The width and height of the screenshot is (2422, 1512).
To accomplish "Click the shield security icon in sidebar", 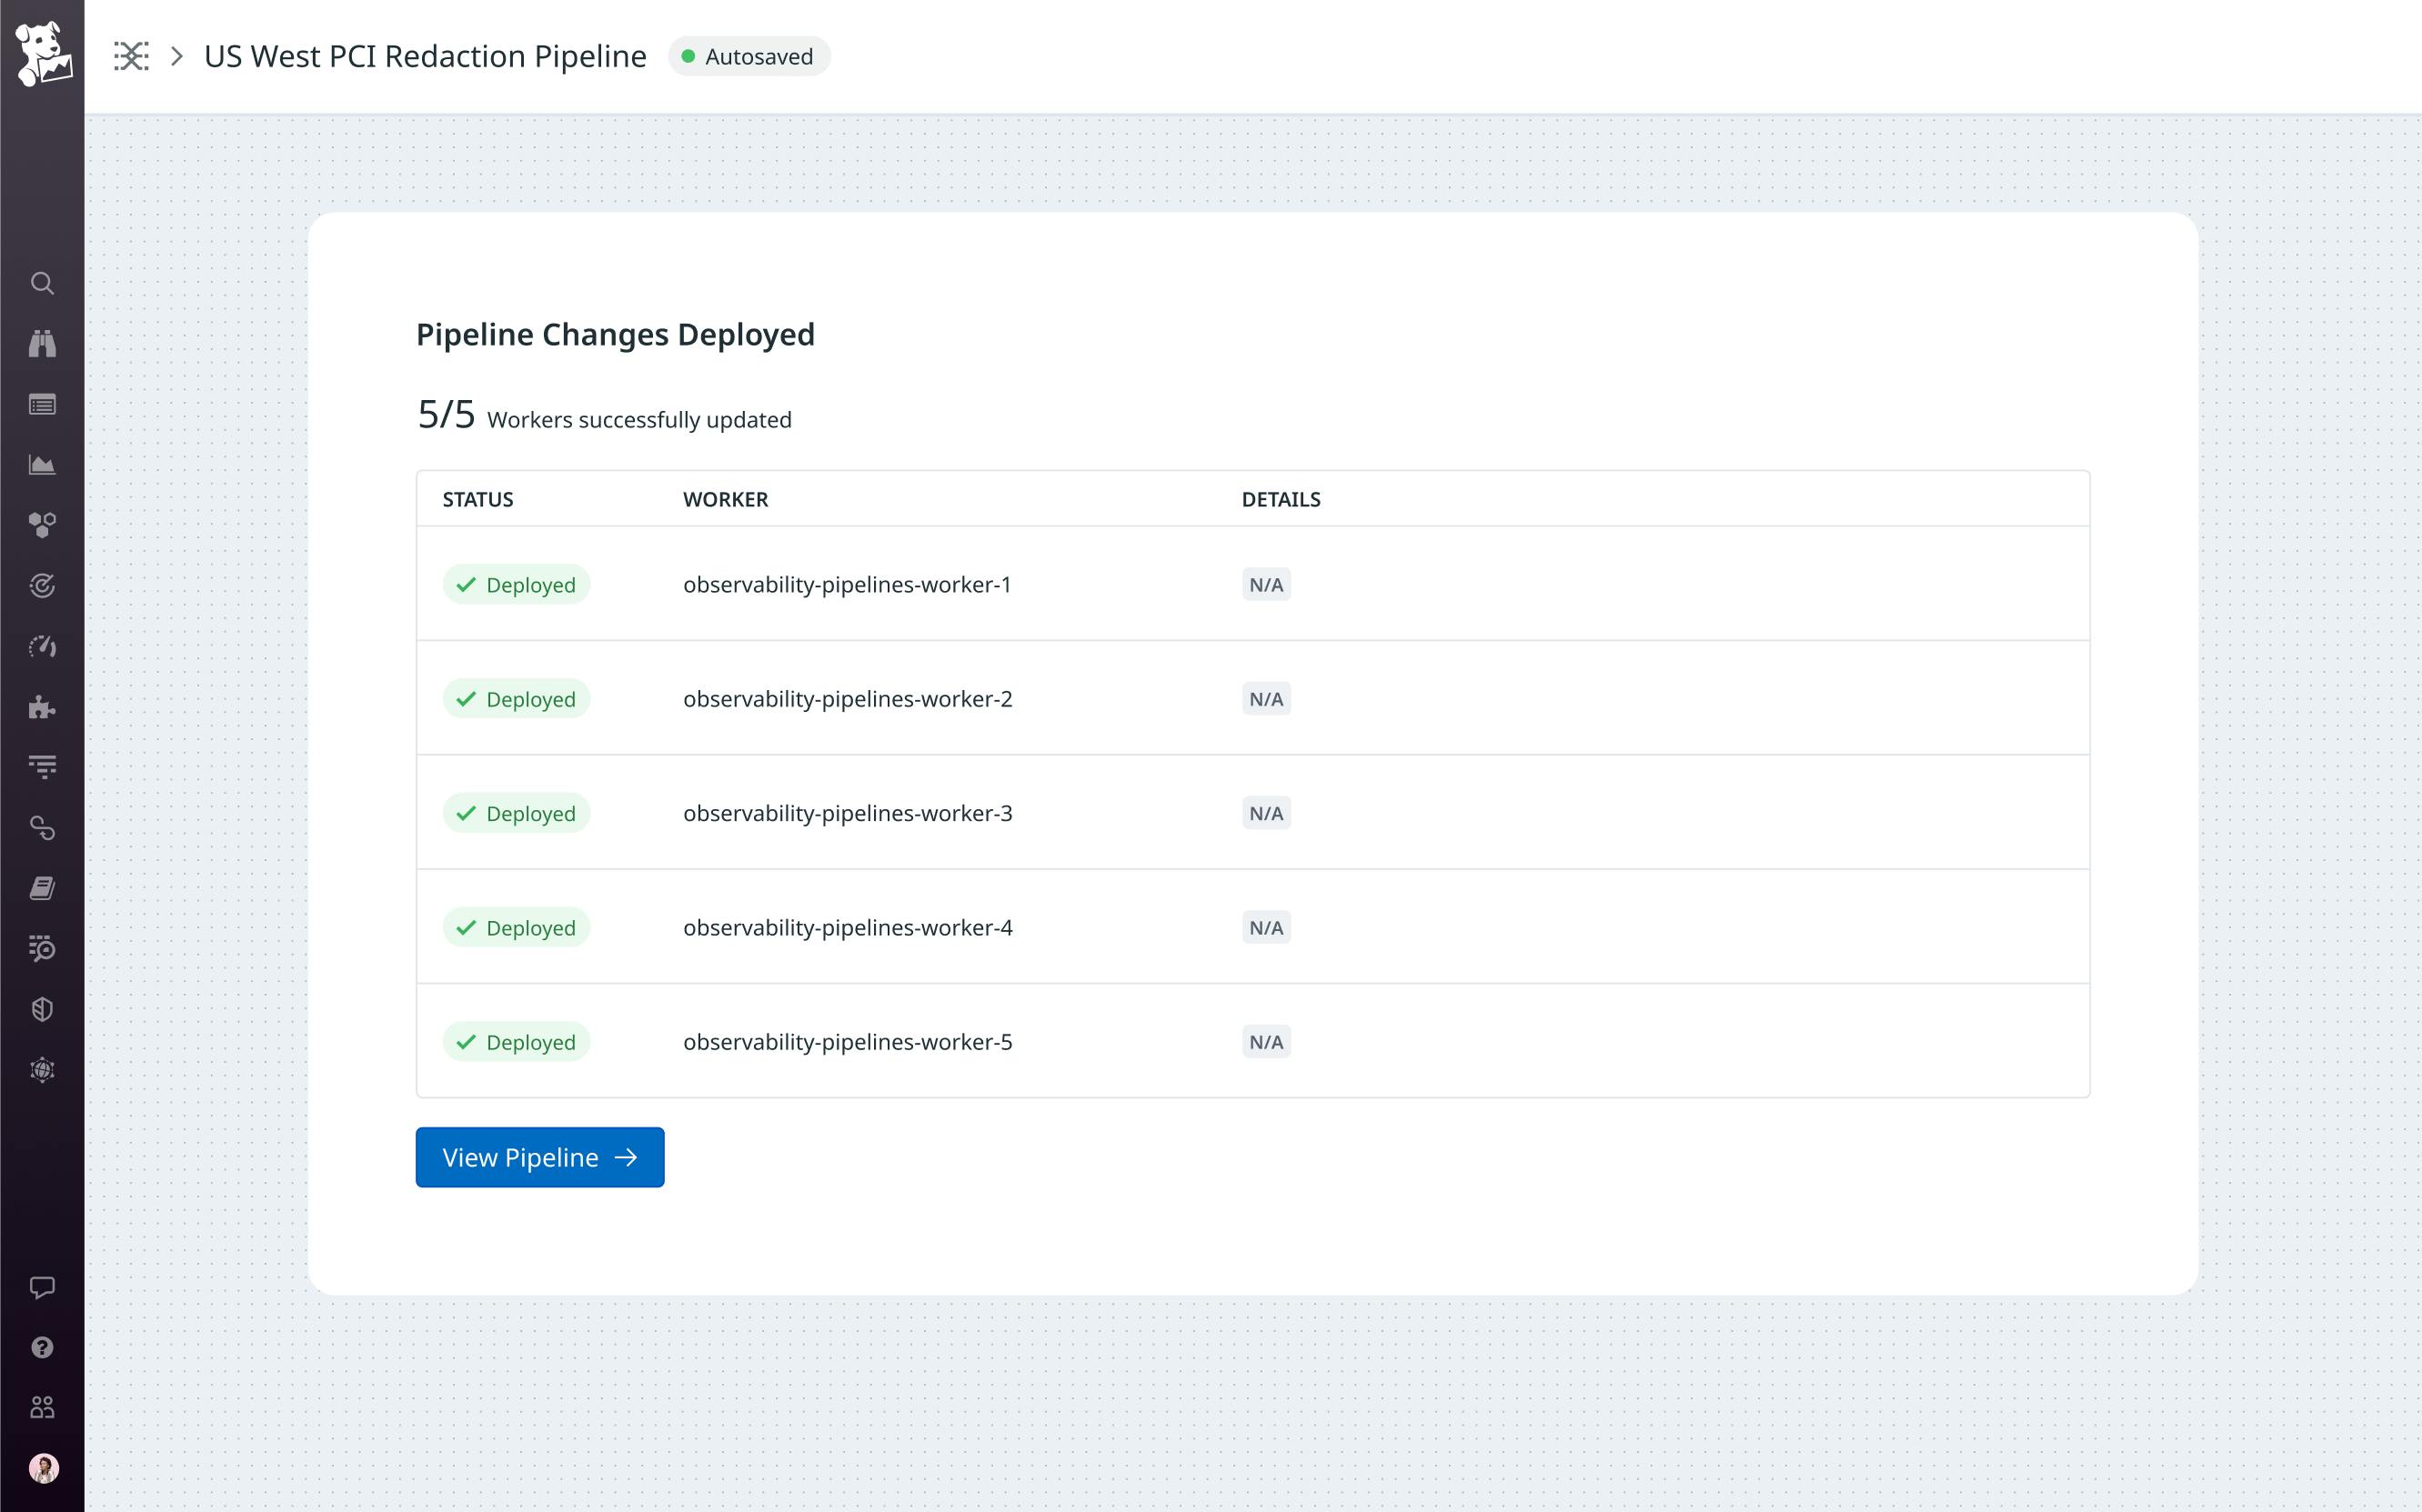I will (x=42, y=1009).
